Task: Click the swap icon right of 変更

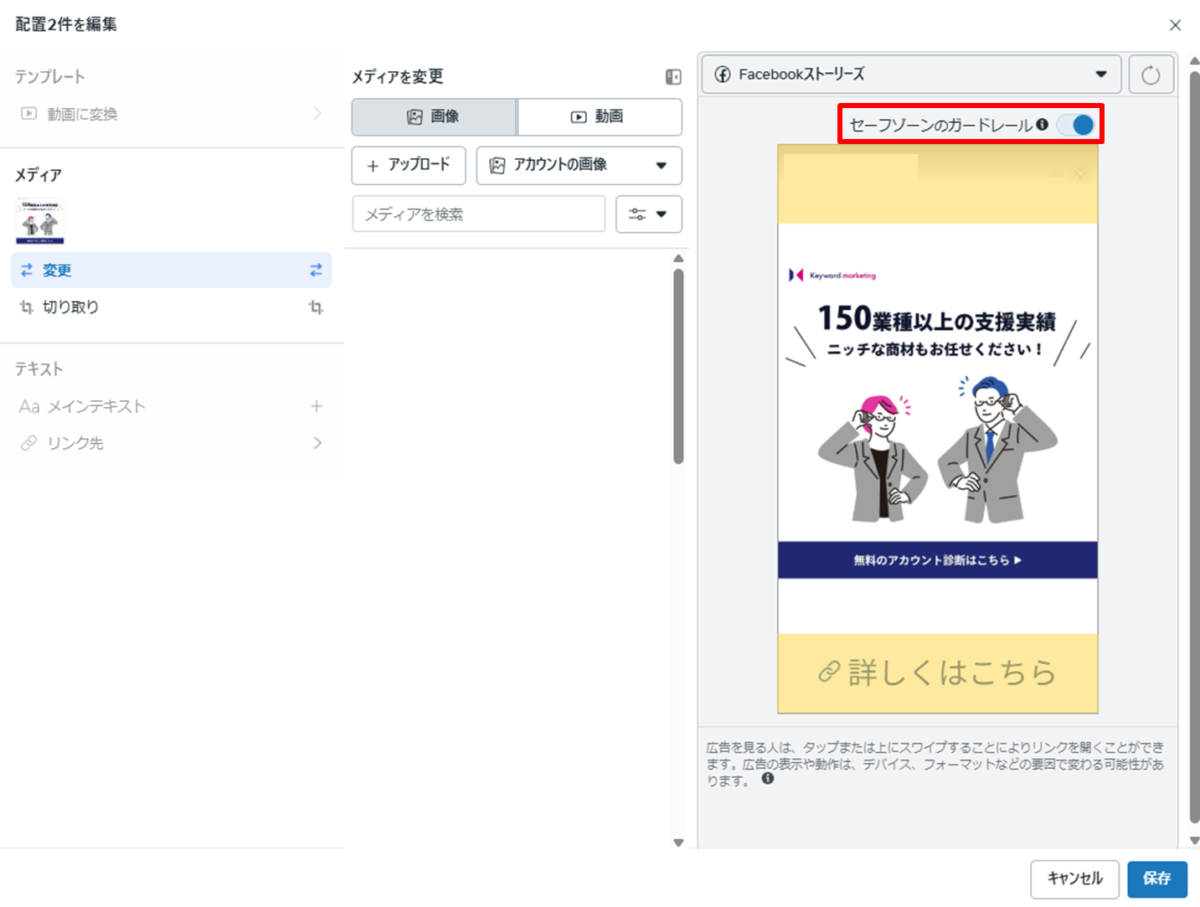Action: point(316,270)
